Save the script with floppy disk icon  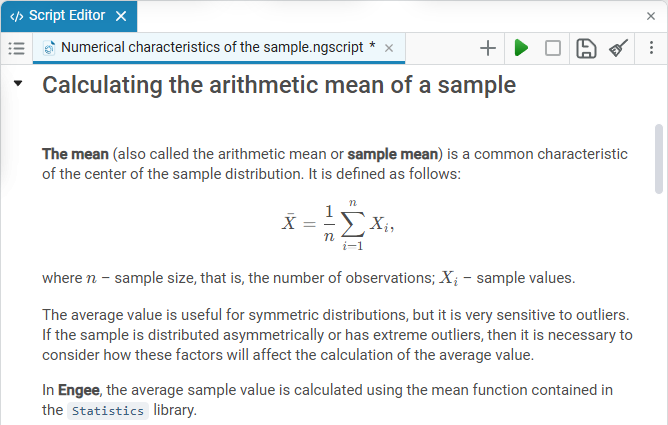coord(586,48)
